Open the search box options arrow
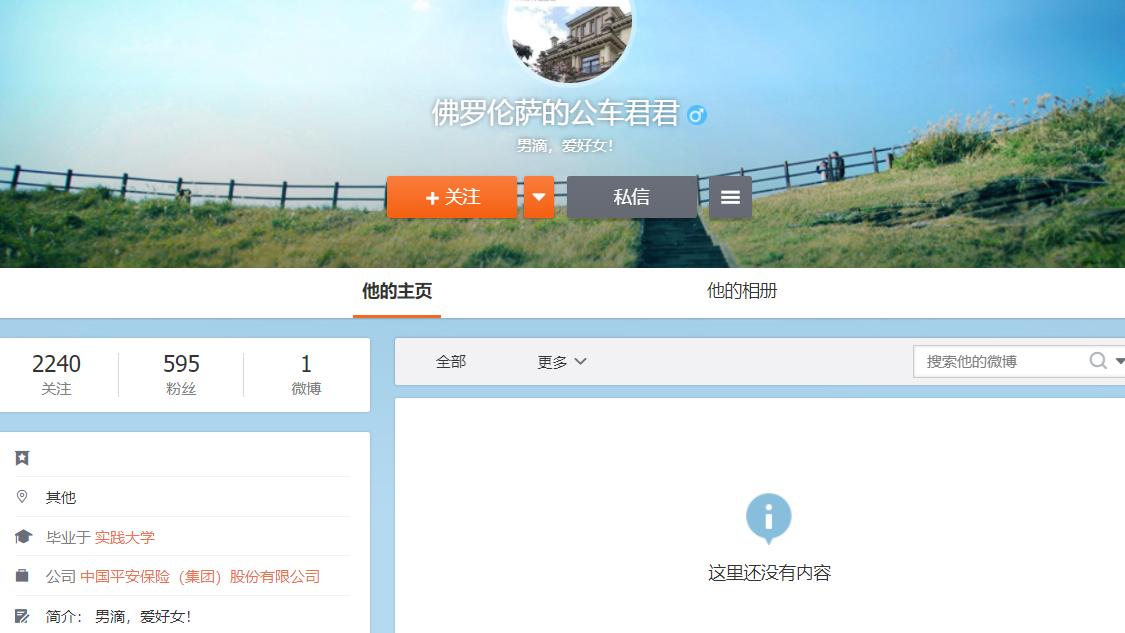Viewport: 1125px width, 633px height. point(1119,361)
